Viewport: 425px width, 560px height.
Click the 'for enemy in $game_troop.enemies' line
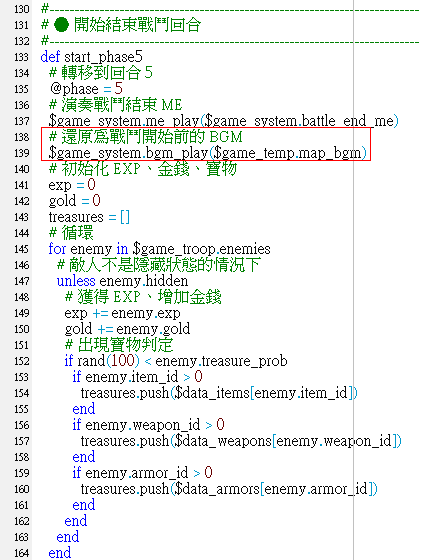point(159,249)
